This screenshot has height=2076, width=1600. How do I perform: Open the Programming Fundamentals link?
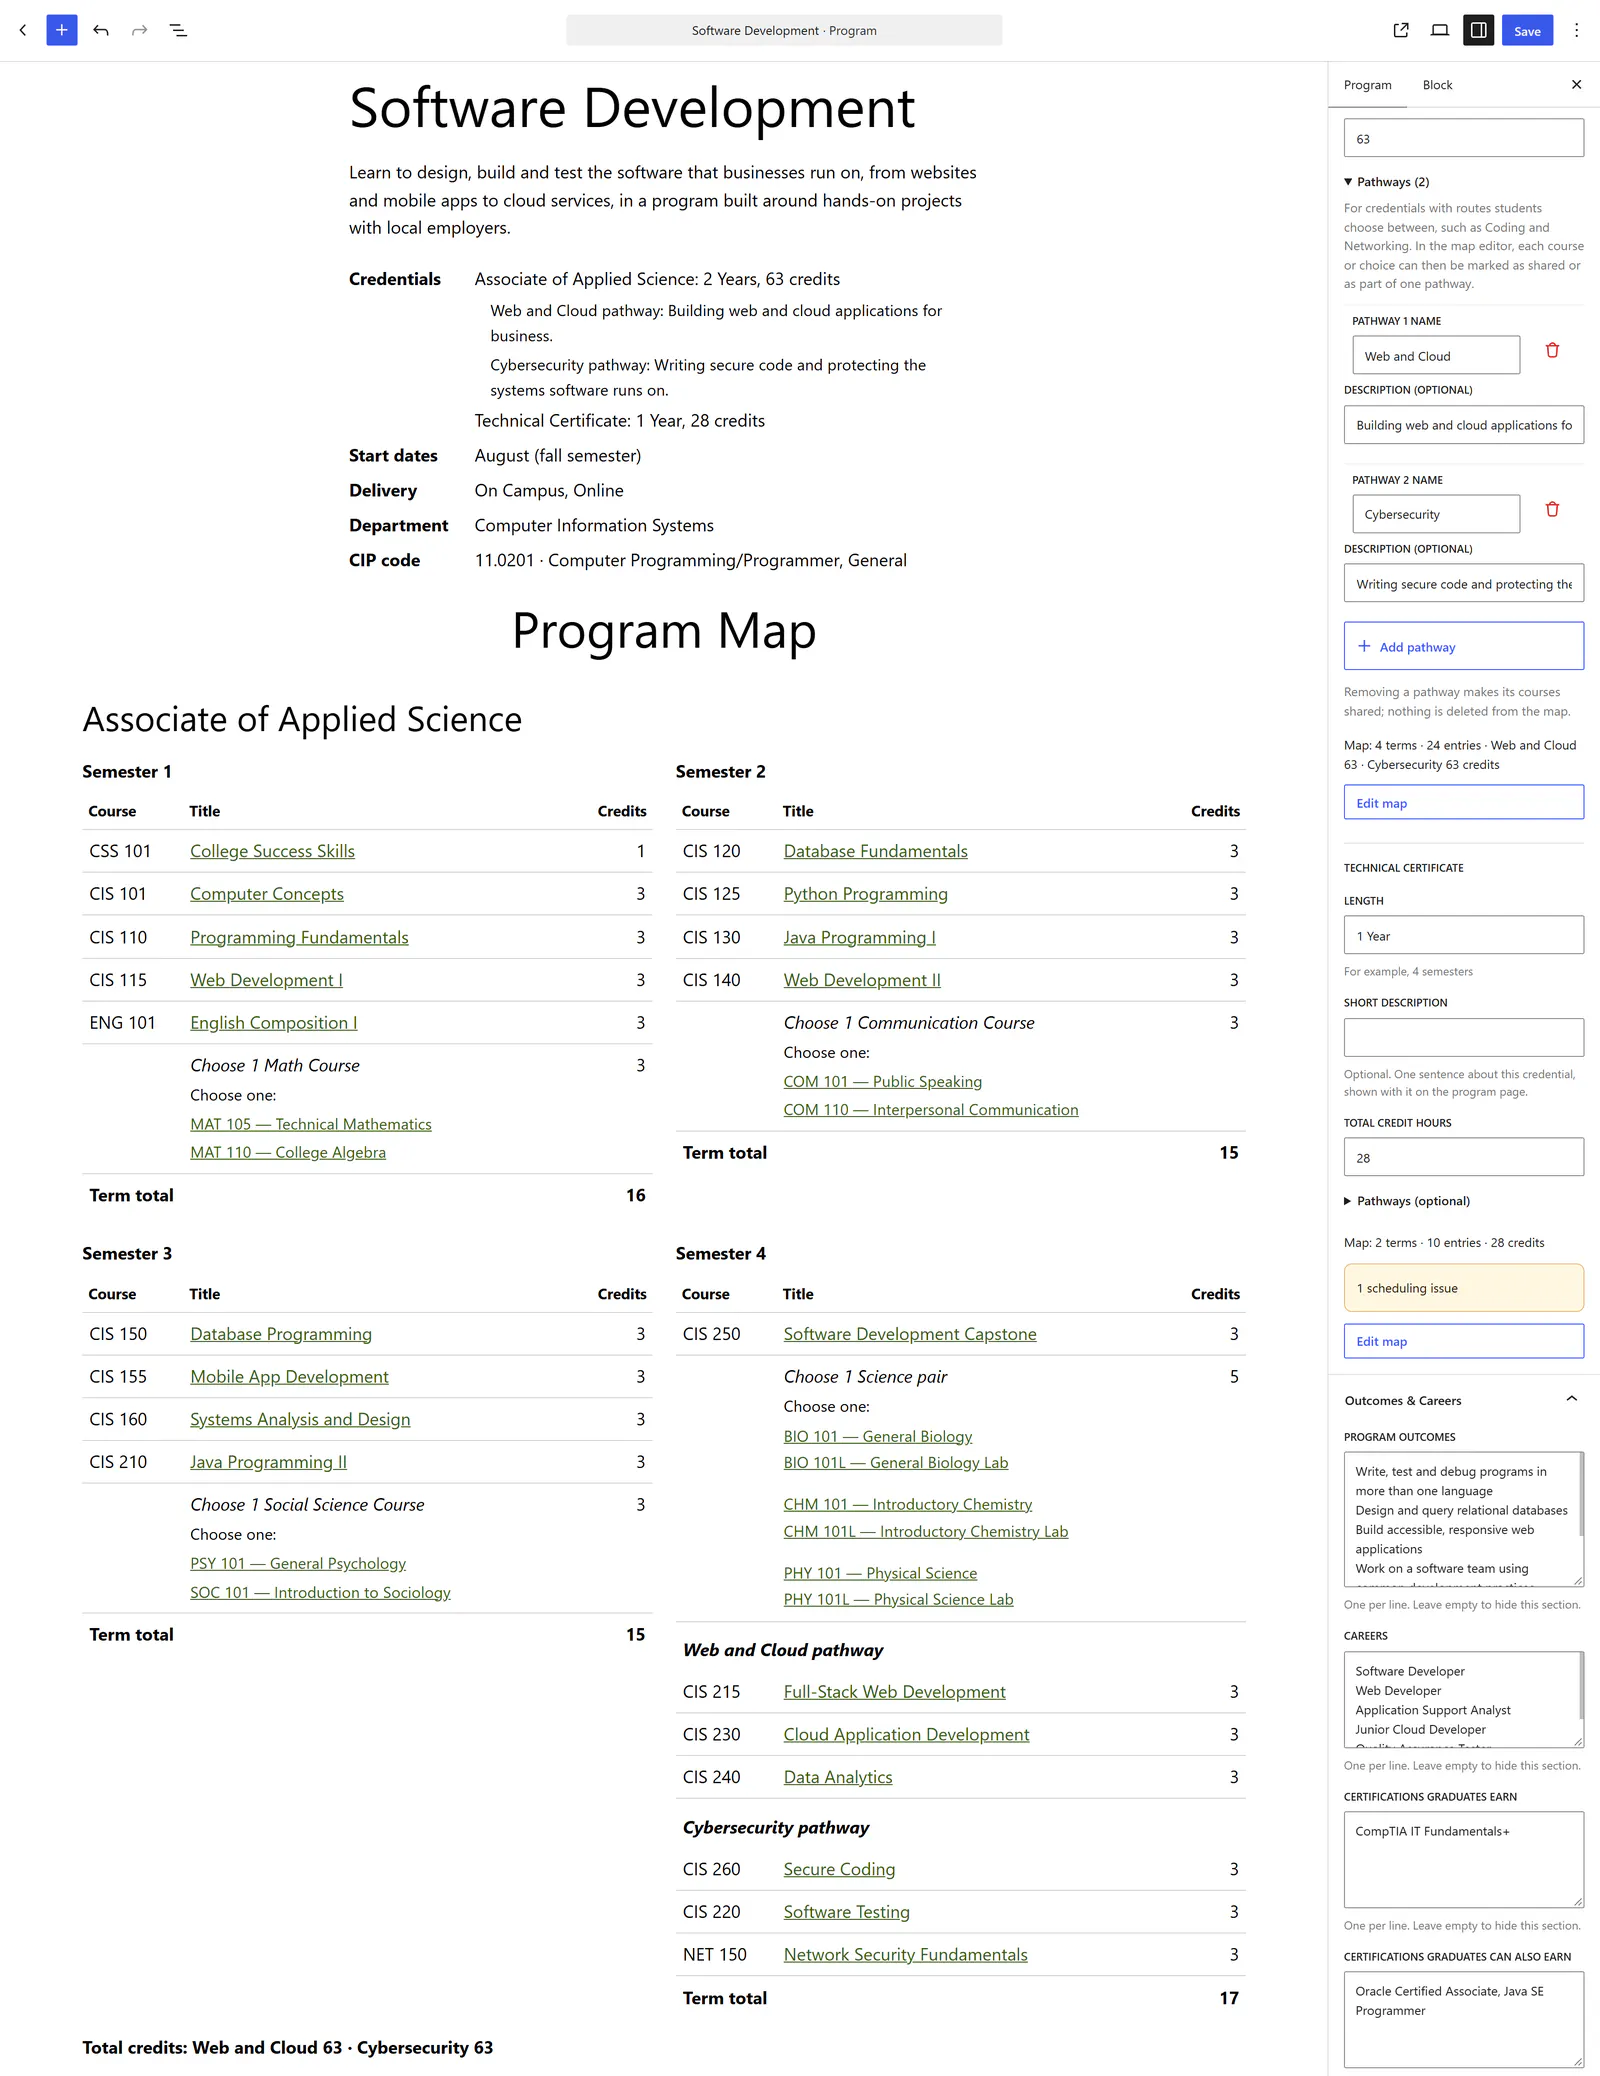click(299, 937)
